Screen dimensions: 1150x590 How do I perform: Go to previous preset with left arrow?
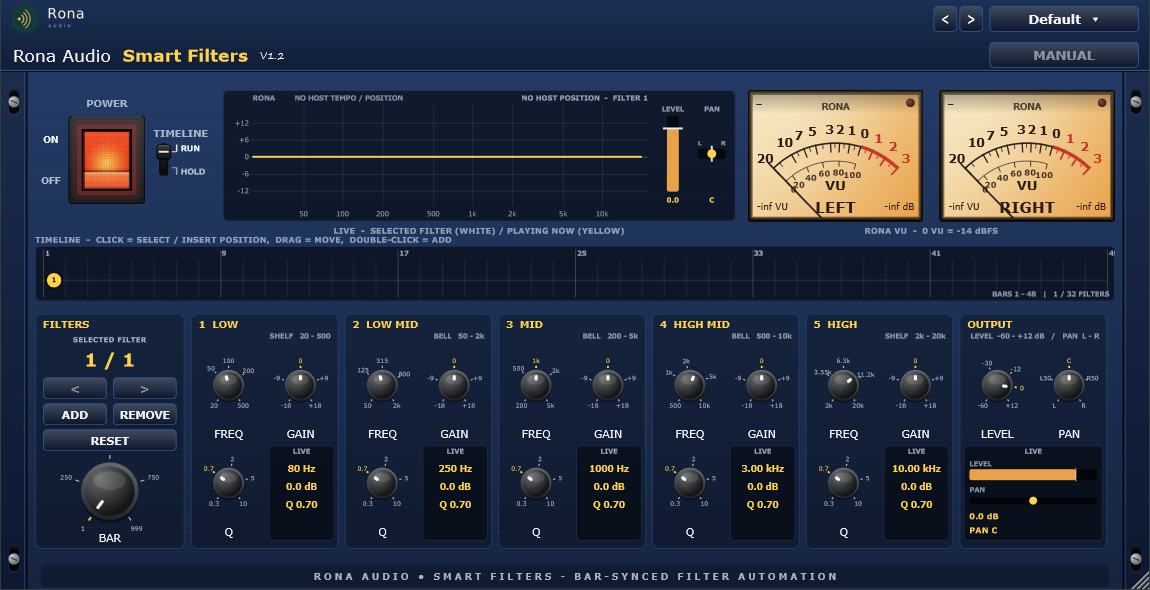click(945, 20)
